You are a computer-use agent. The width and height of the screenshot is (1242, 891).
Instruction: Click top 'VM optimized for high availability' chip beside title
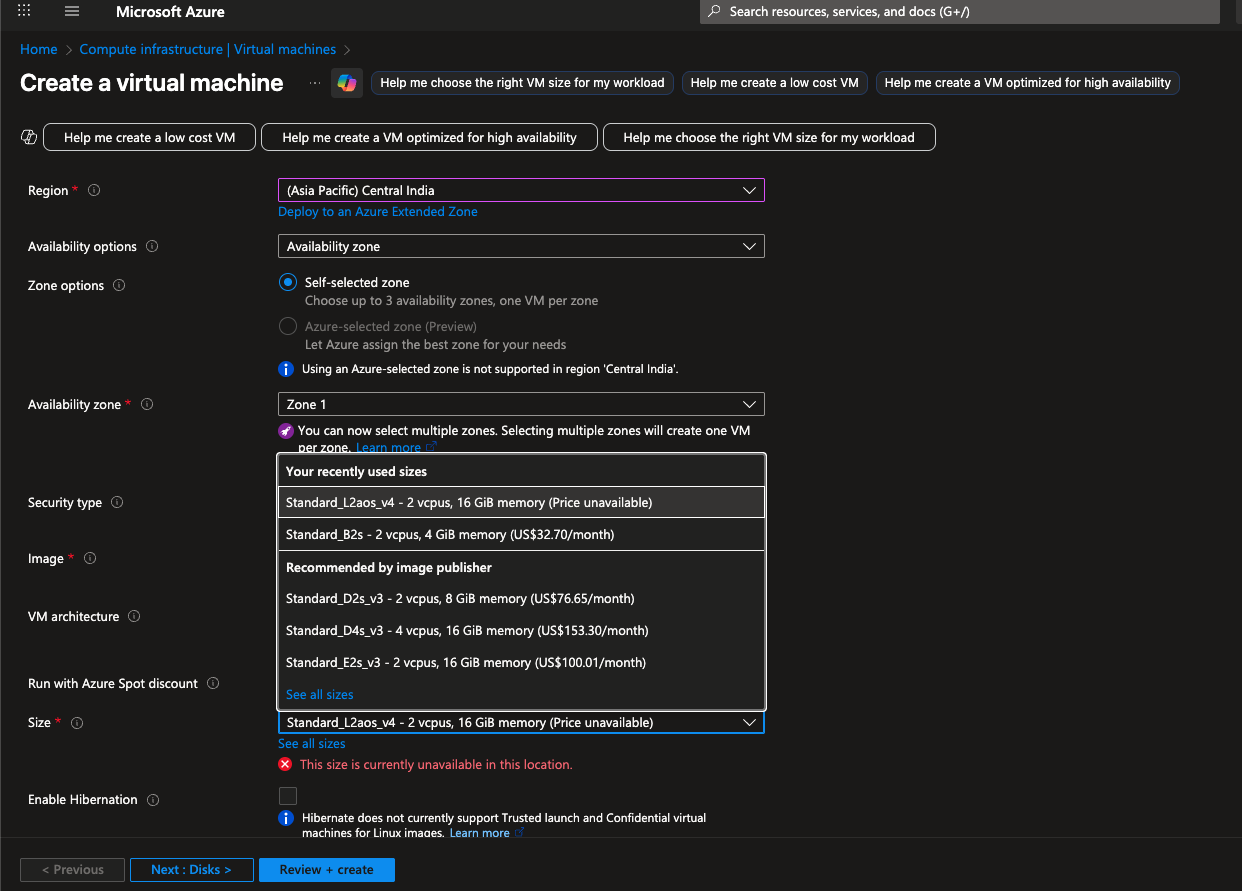1028,83
